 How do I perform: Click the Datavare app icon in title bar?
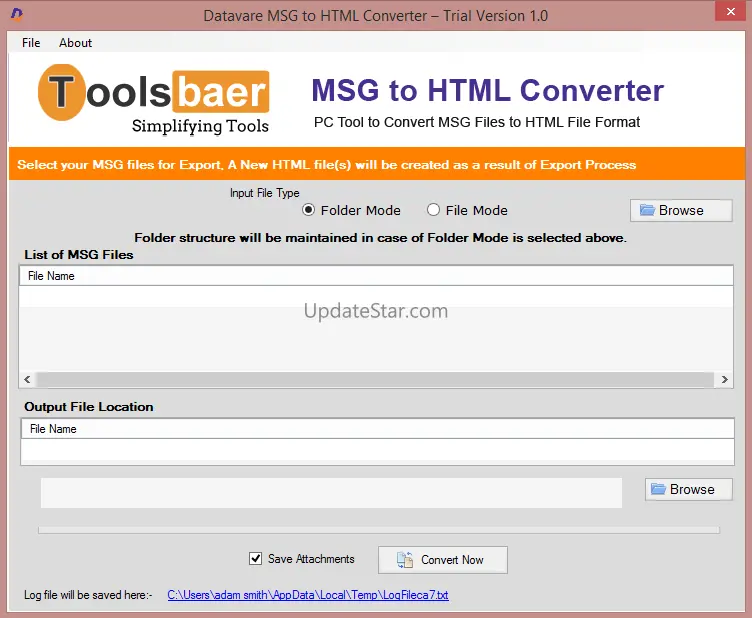pos(16,14)
